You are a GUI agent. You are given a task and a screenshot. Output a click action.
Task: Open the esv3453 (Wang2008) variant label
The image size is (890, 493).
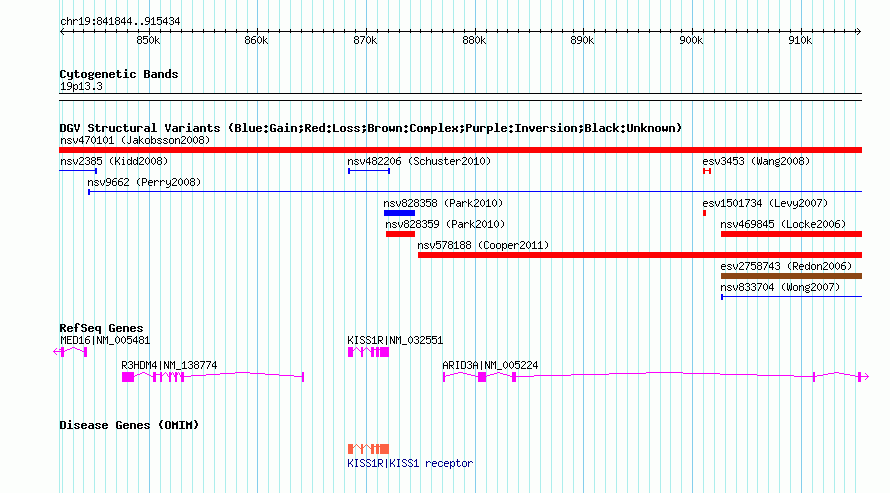(756, 161)
